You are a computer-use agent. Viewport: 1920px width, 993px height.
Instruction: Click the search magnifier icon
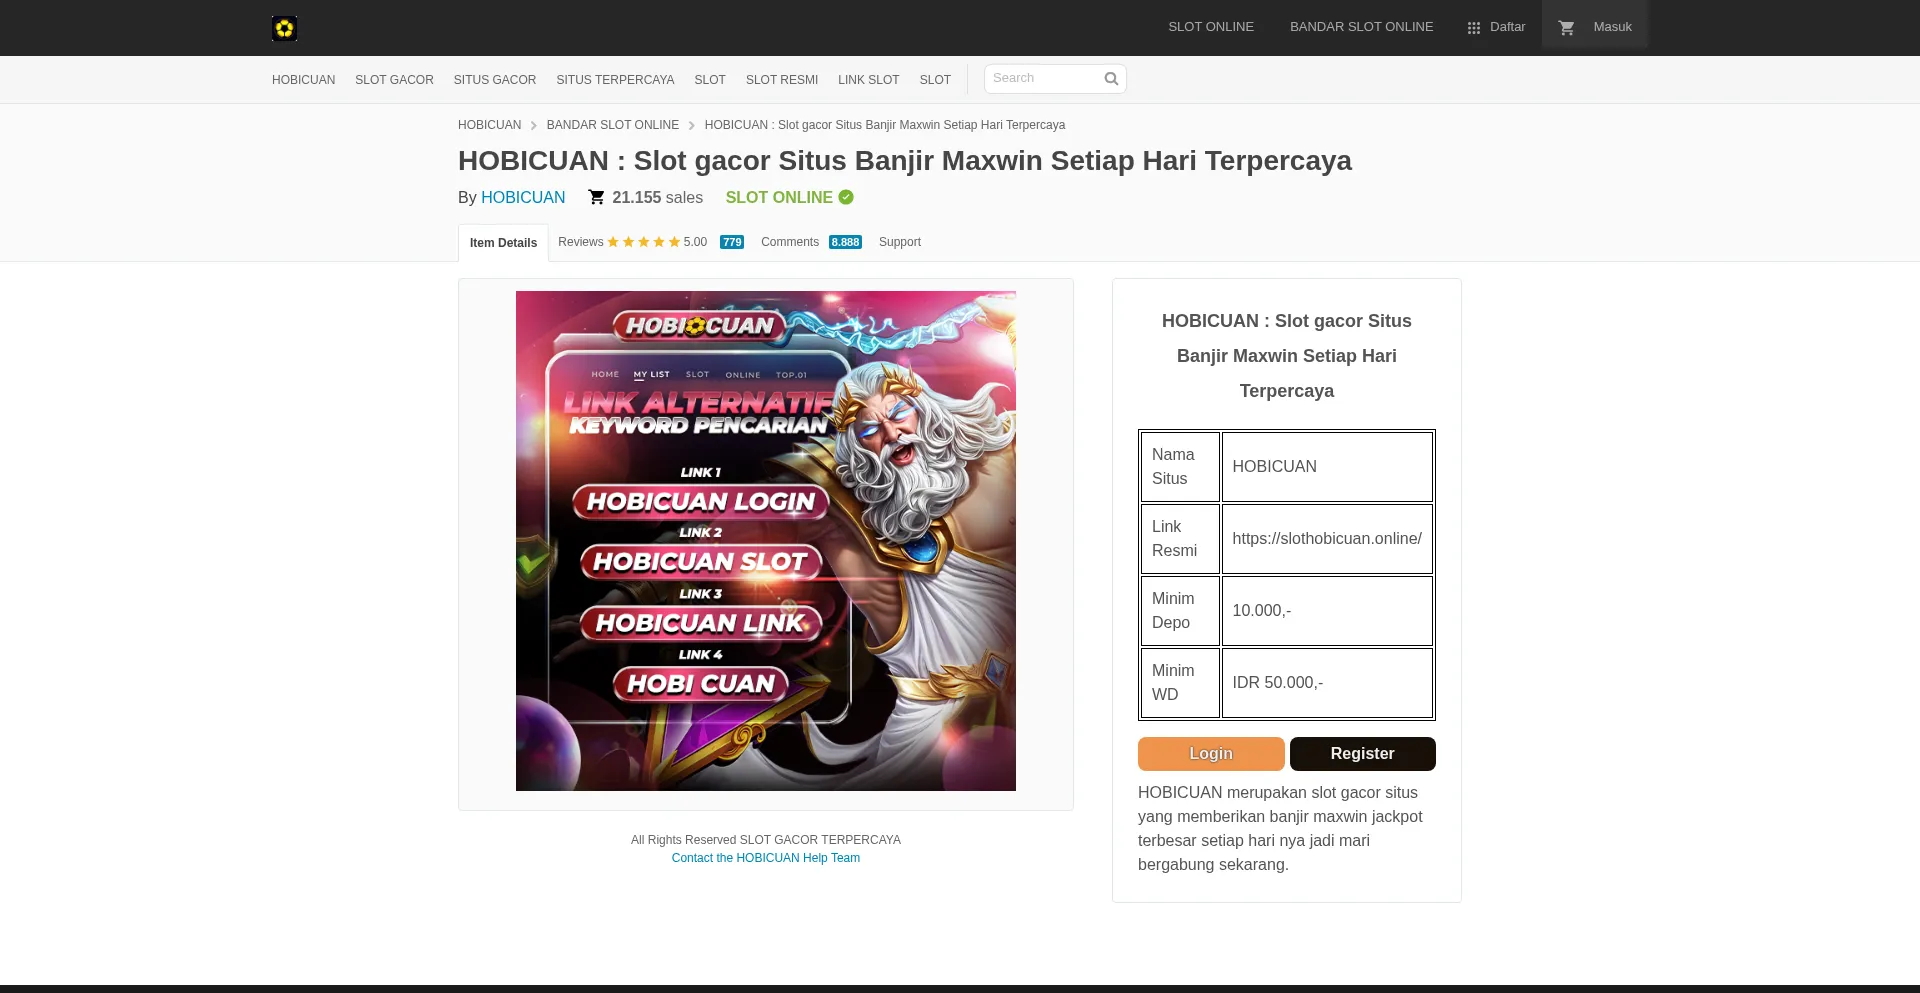click(1111, 79)
